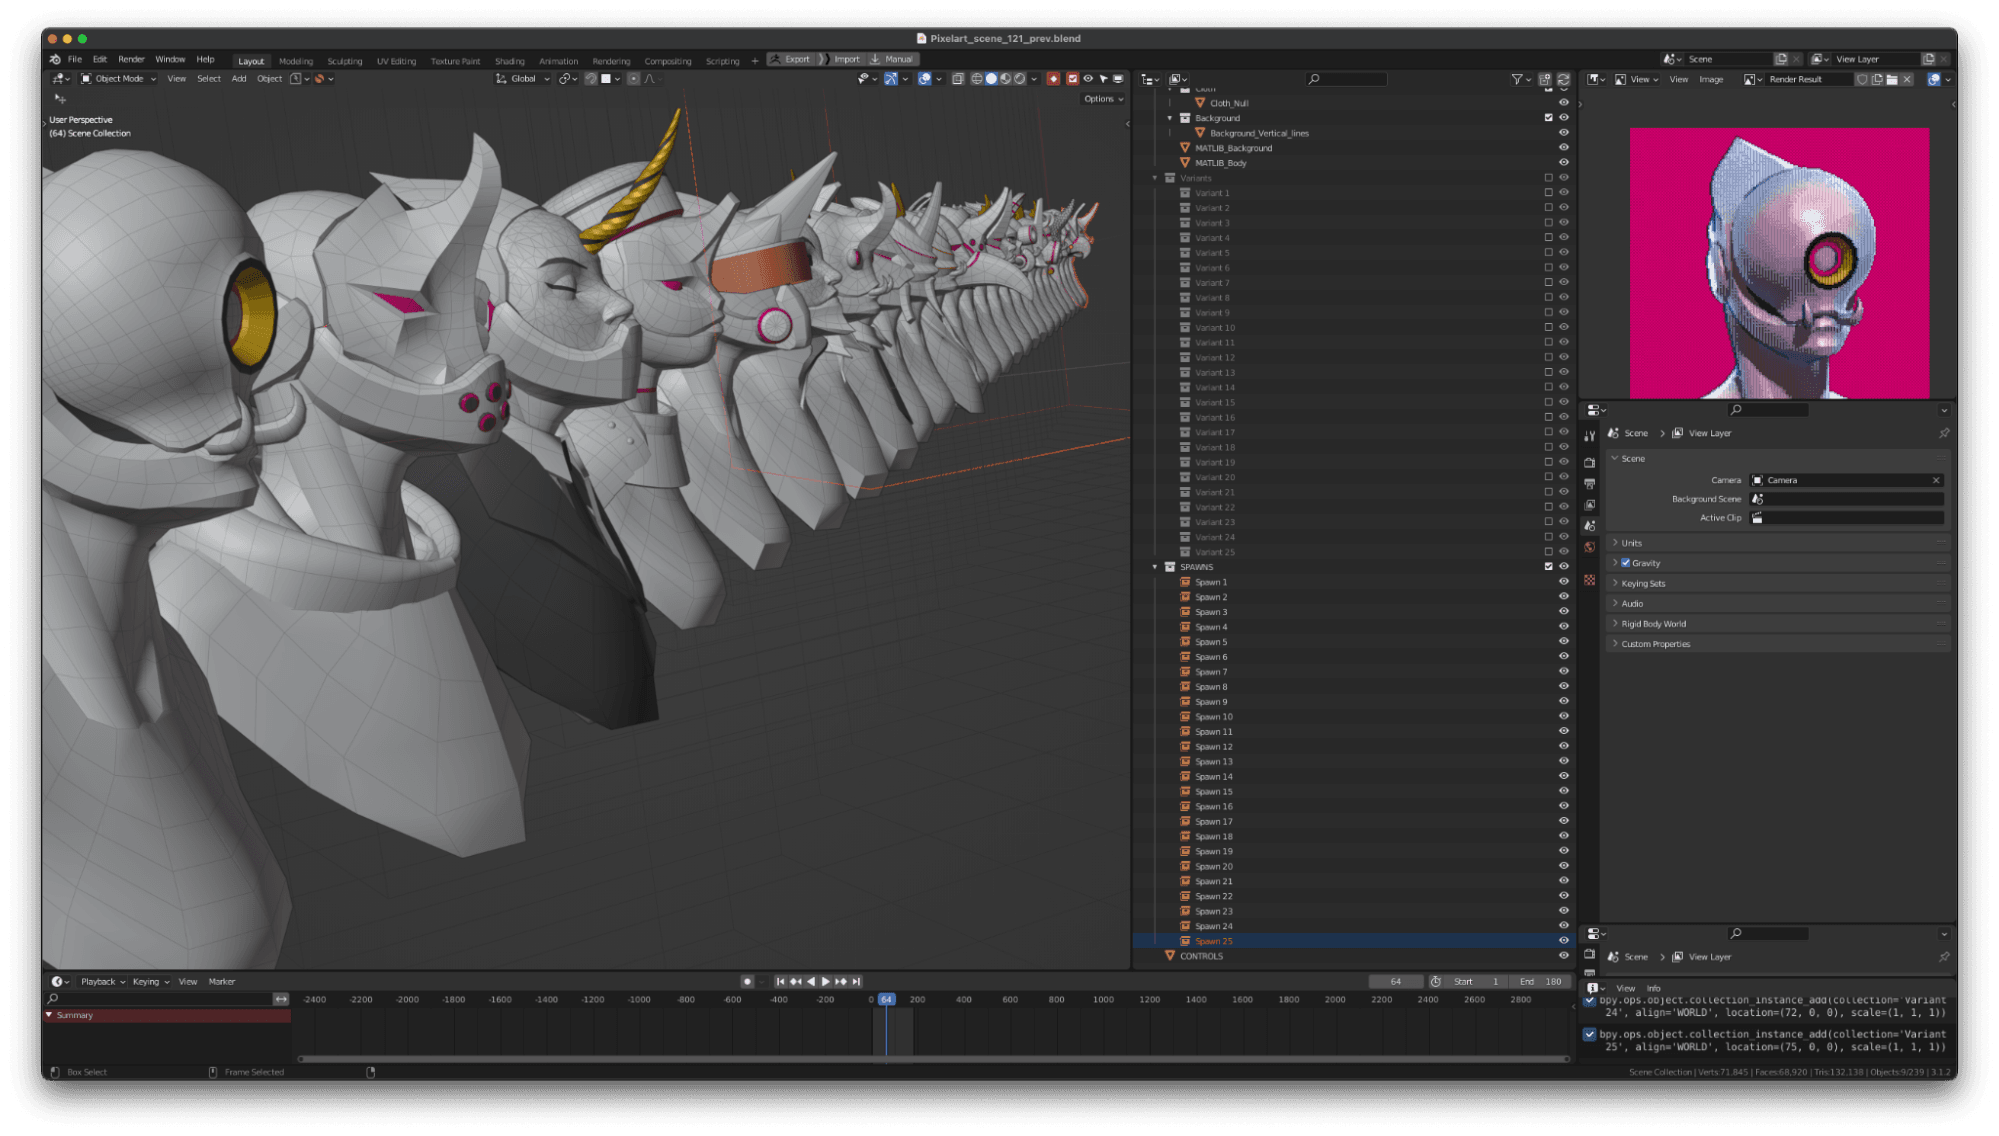Click the current frame 64 marker
This screenshot has height=1136, width=1999.
tap(886, 1000)
